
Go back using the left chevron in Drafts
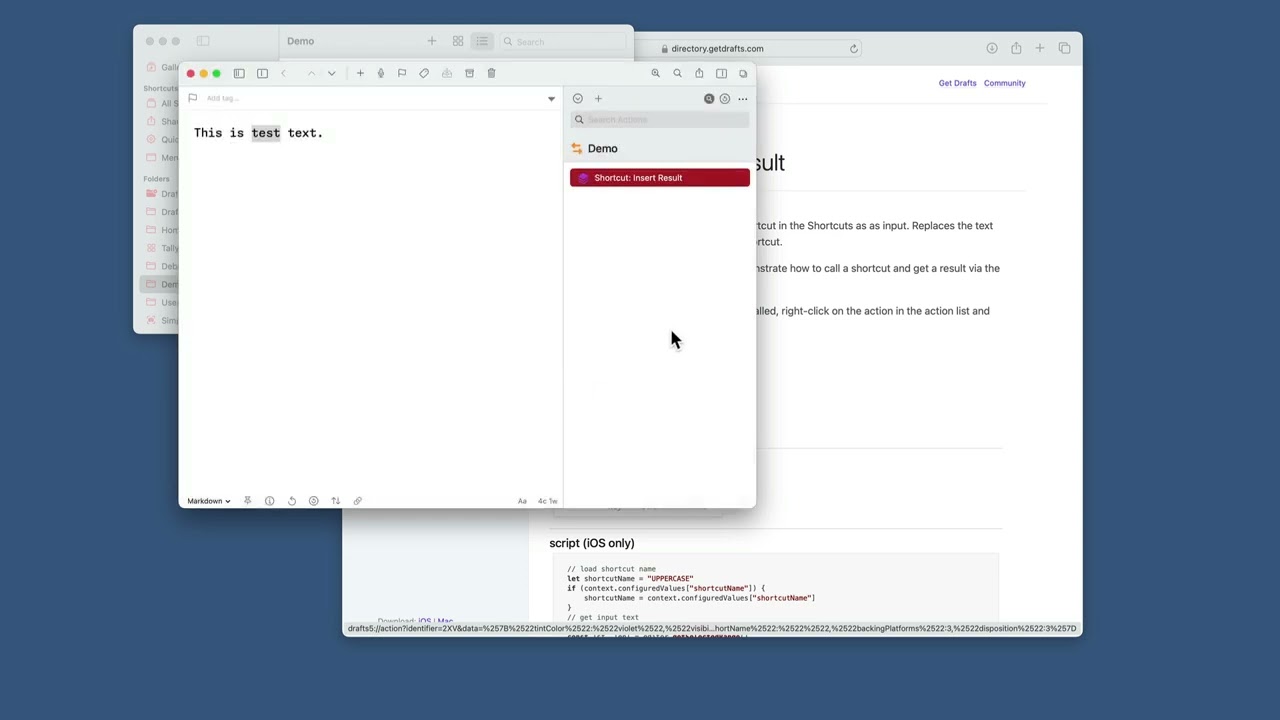click(x=284, y=73)
